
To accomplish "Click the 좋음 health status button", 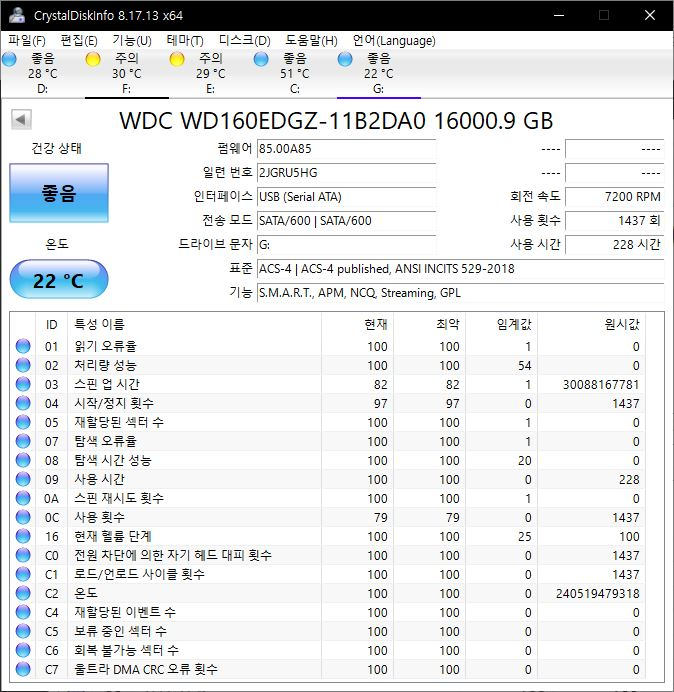I will [59, 193].
